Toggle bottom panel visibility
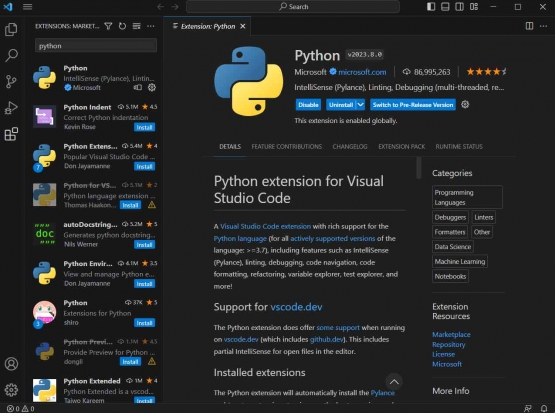This screenshot has height=413, width=555. click(x=445, y=7)
